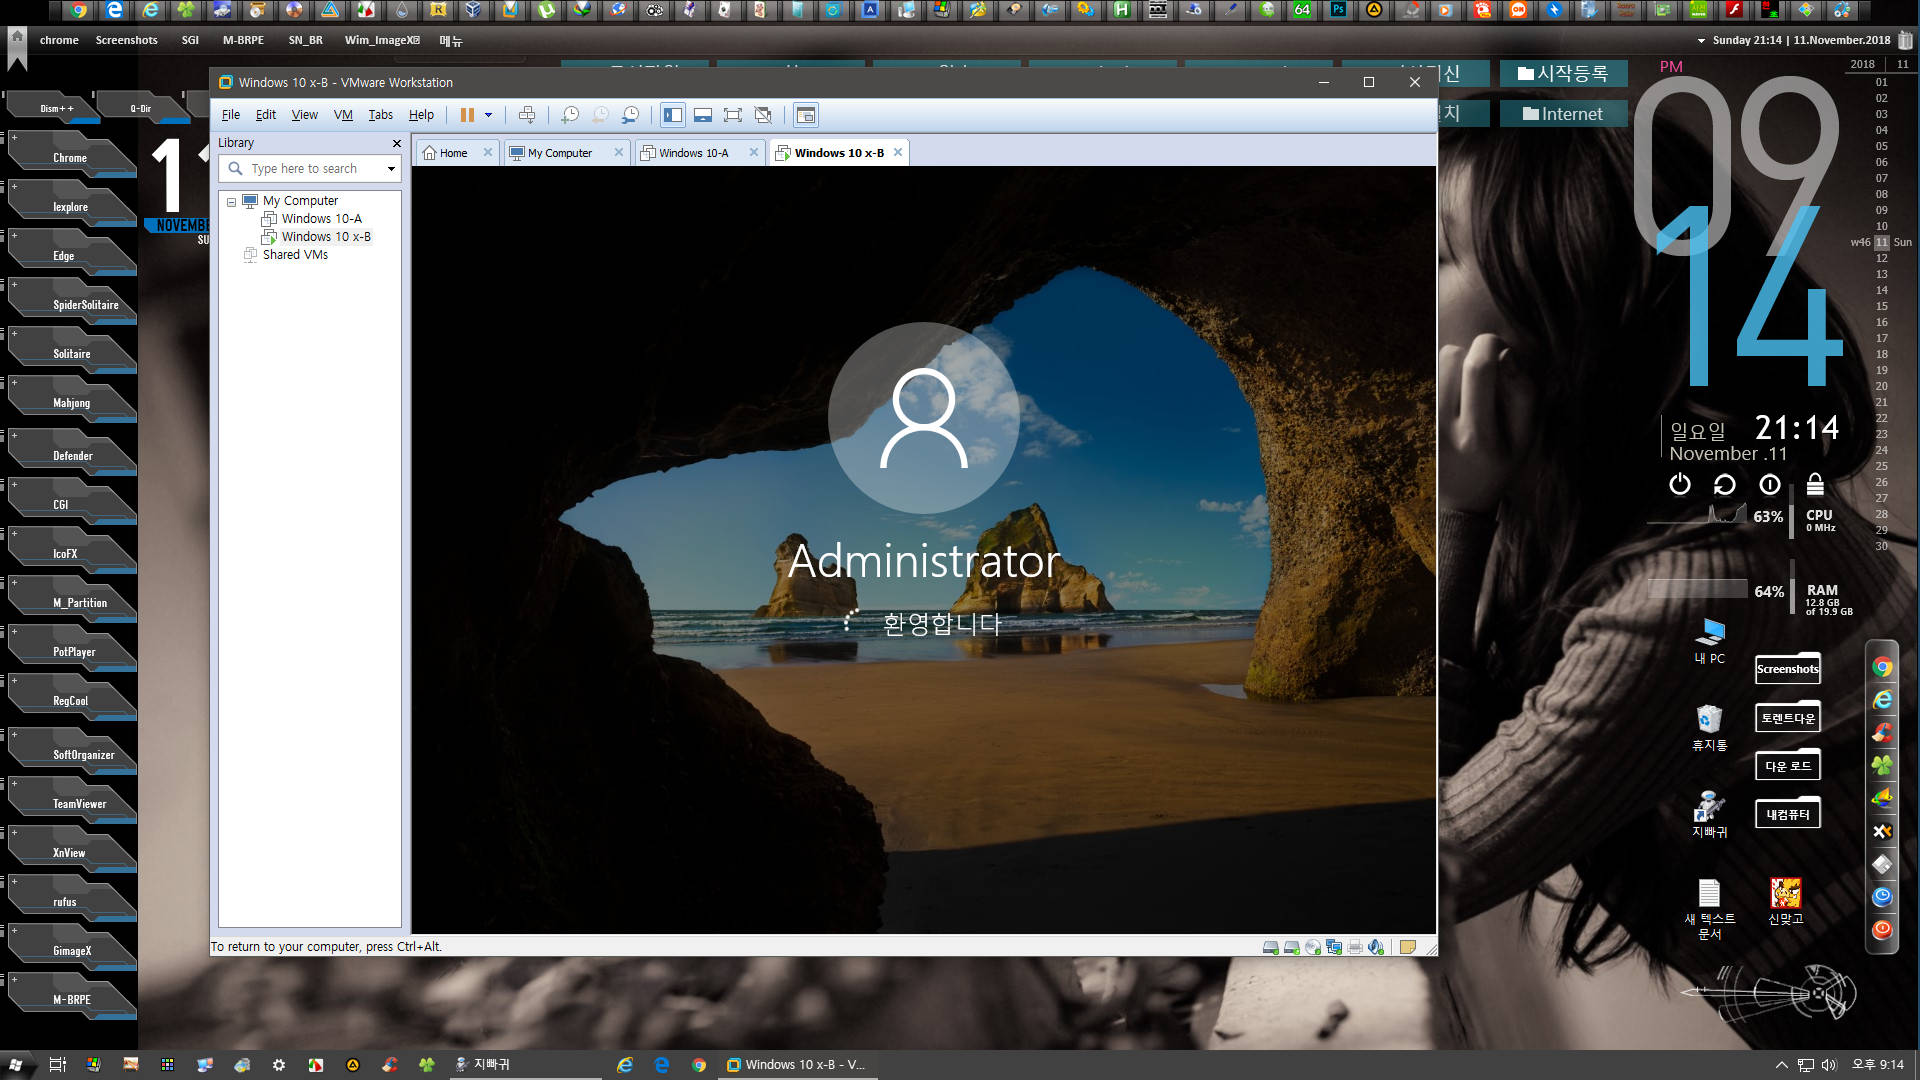
Task: Close the Windows 10 x-B tab
Action: pos(898,152)
